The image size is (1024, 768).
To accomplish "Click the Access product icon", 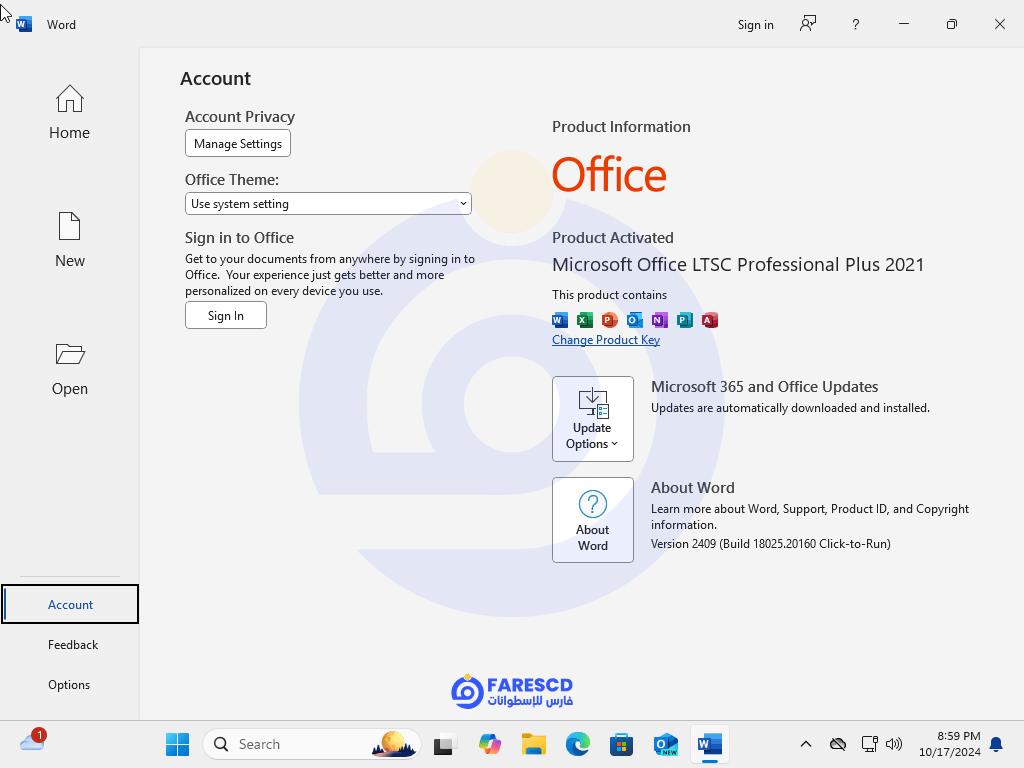I will tap(709, 320).
